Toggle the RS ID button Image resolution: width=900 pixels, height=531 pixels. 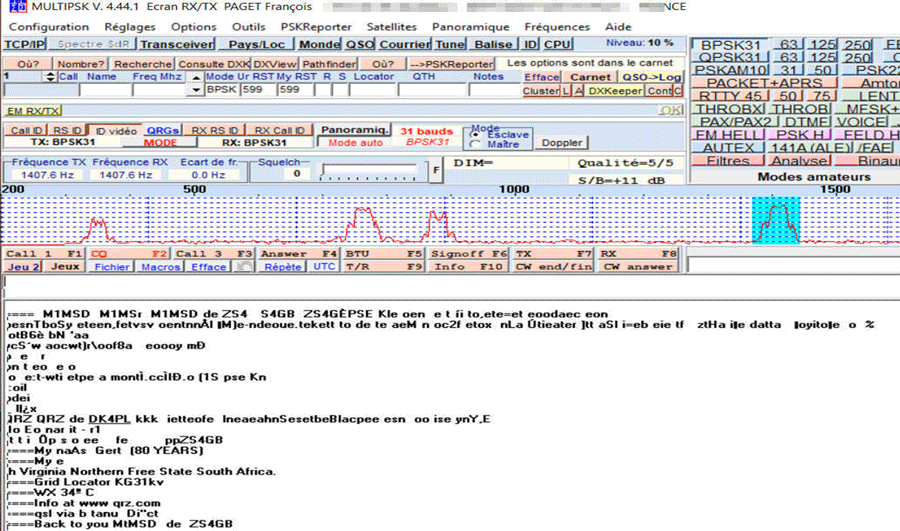coord(67,131)
